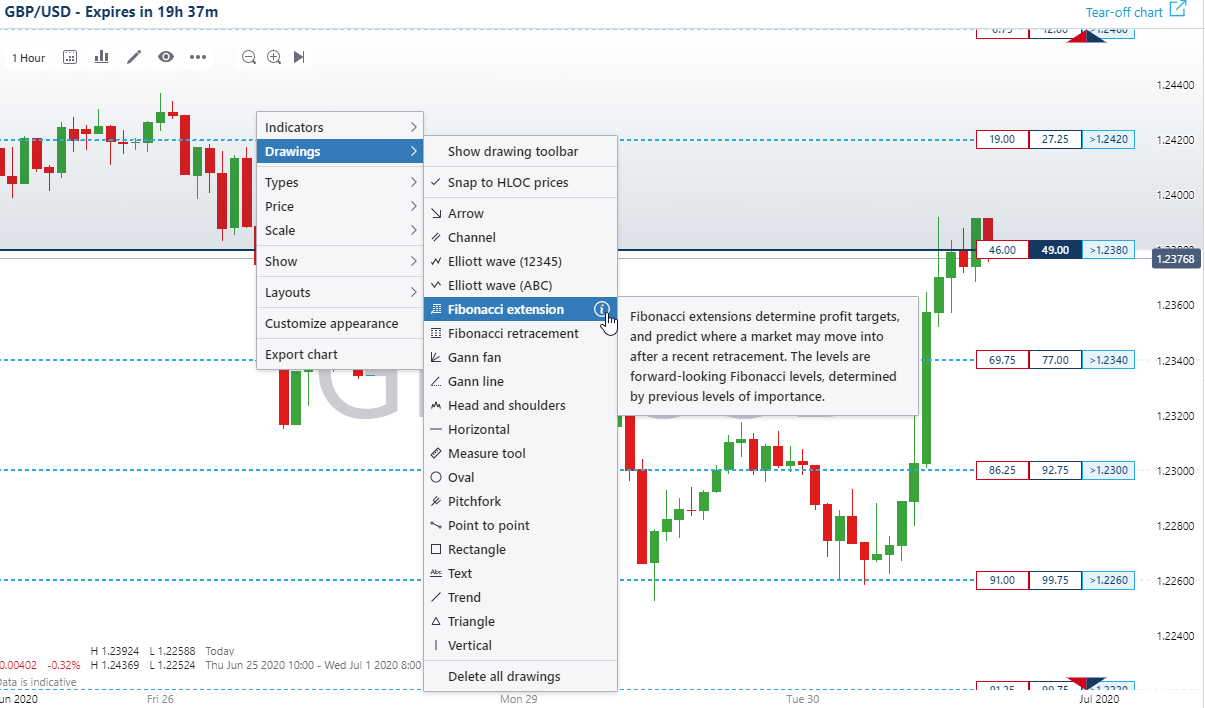Click the Trend line icon
The height and width of the screenshot is (708, 1205).
point(435,597)
